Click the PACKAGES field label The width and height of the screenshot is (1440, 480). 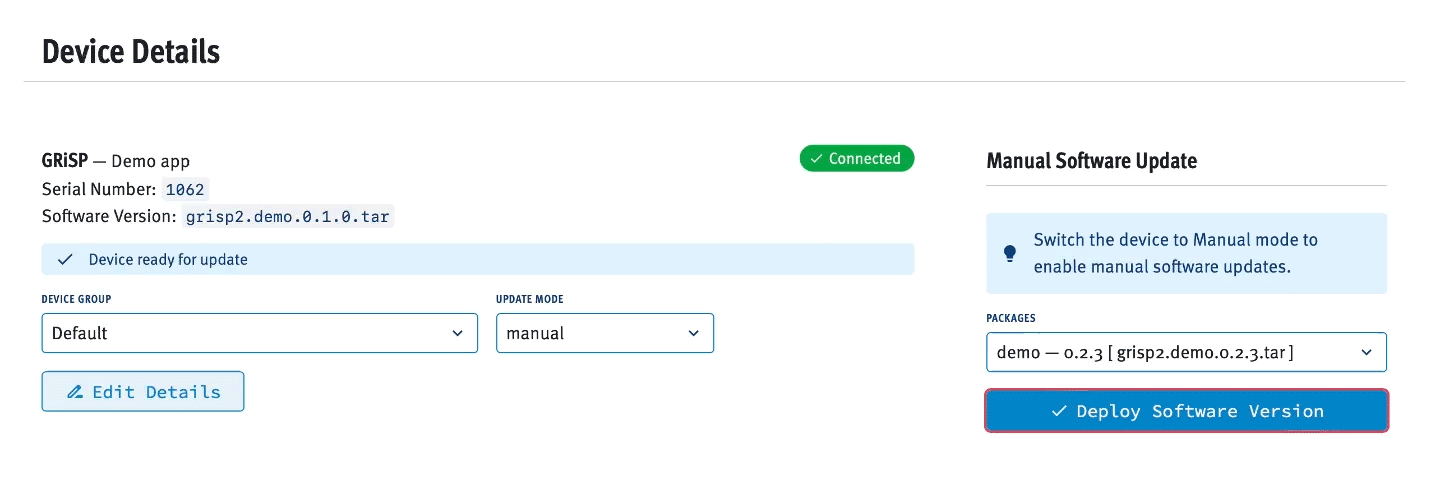(x=1010, y=318)
